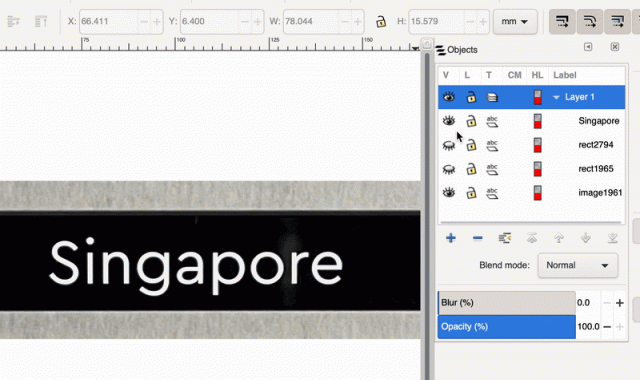The image size is (640, 380).
Task: Collapse the Layer 1 tree expander
Action: coord(556,97)
